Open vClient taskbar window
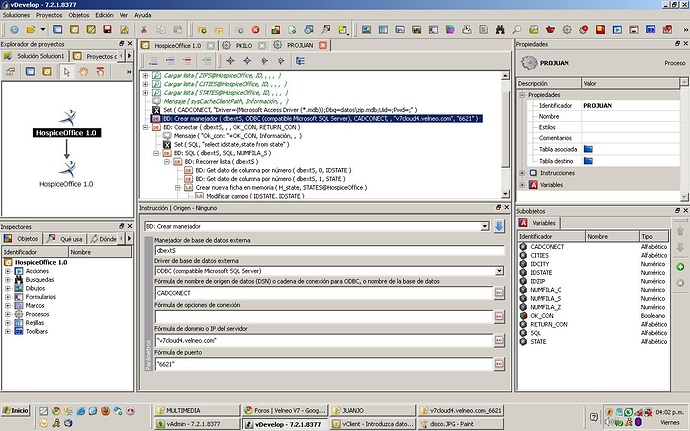Viewport: 690px width, 431px height. tap(373, 424)
